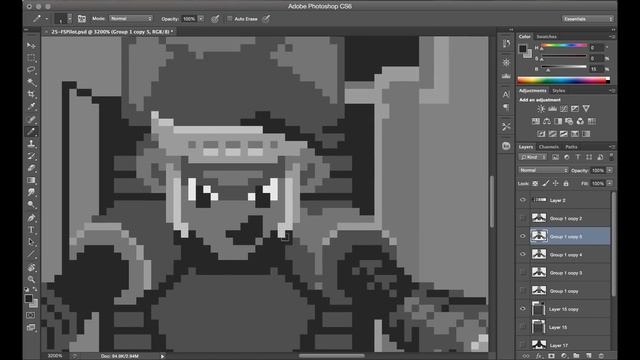Open the pencil Mode dropdown
Screen dimensions: 640x360
tap(131, 19)
